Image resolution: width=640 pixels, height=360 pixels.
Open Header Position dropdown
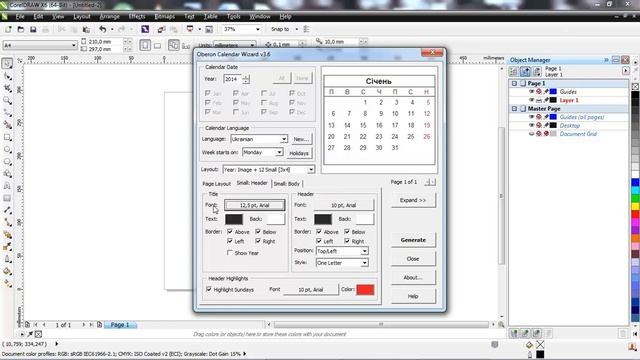(x=364, y=251)
